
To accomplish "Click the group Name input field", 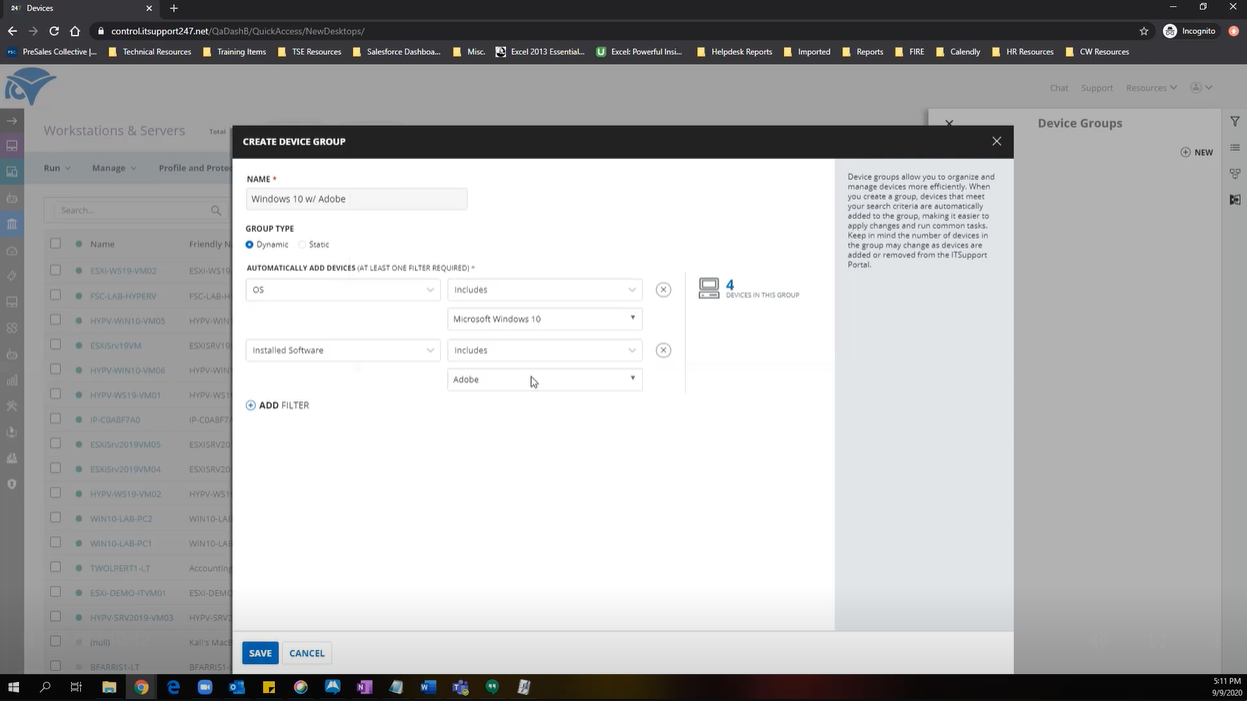I will pos(356,199).
